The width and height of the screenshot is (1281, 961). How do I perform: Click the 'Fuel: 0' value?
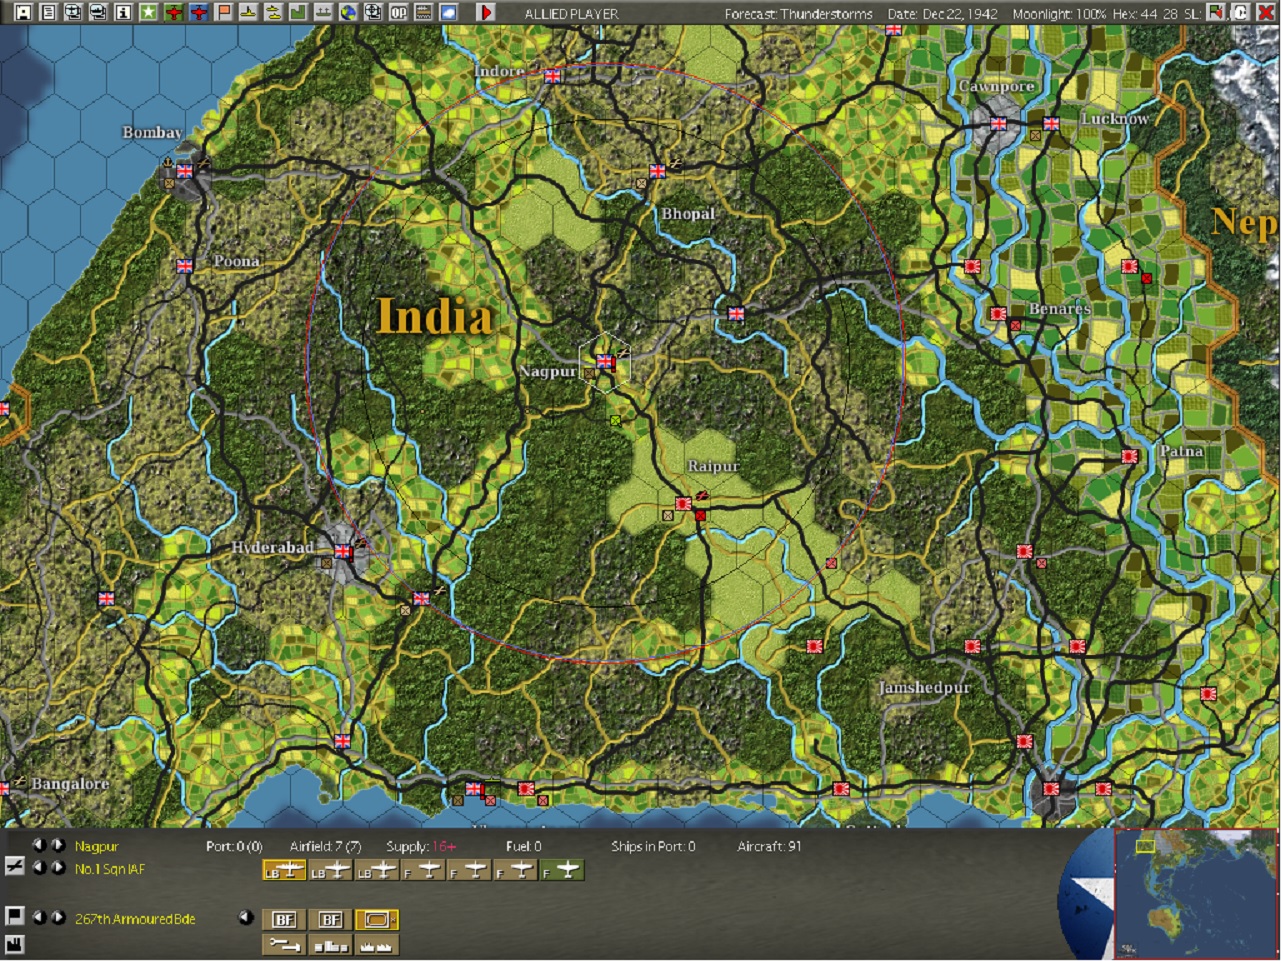click(524, 847)
